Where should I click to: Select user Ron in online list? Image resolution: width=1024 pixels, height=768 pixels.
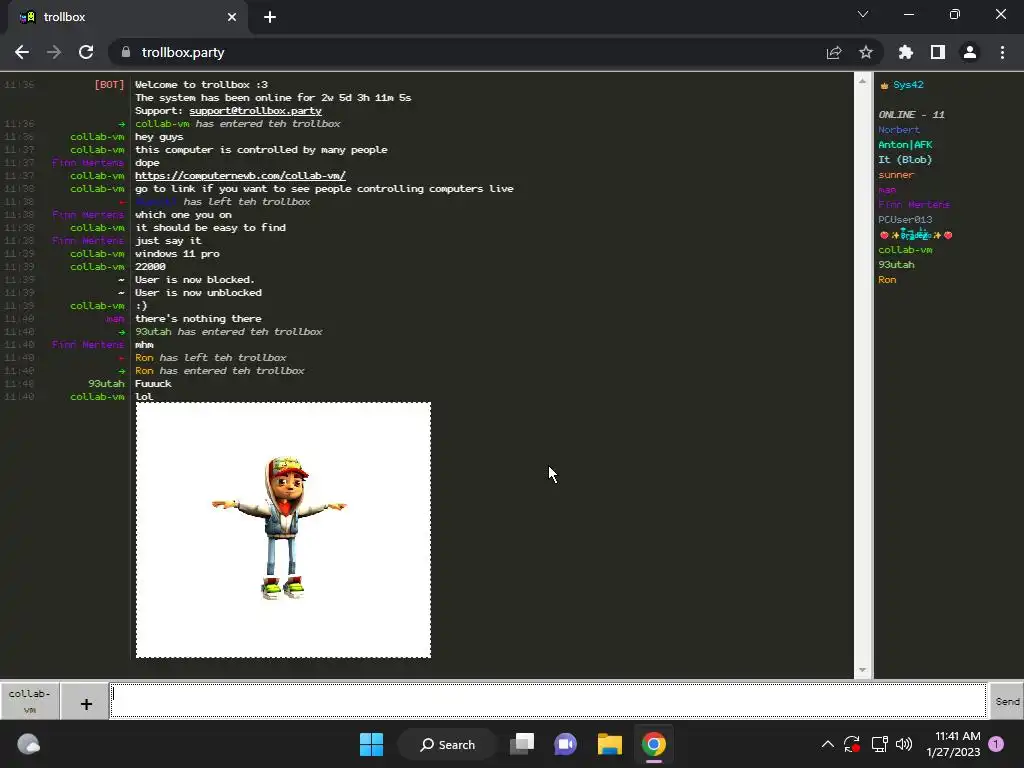pyautogui.click(x=887, y=280)
